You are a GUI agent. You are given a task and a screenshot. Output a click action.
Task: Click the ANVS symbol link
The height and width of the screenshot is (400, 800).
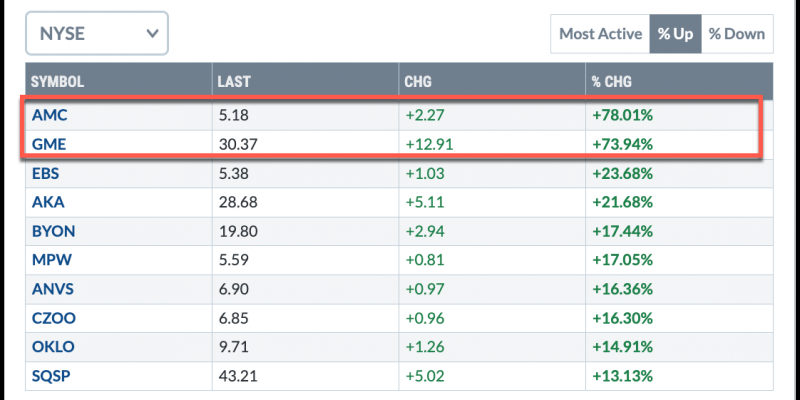(53, 289)
